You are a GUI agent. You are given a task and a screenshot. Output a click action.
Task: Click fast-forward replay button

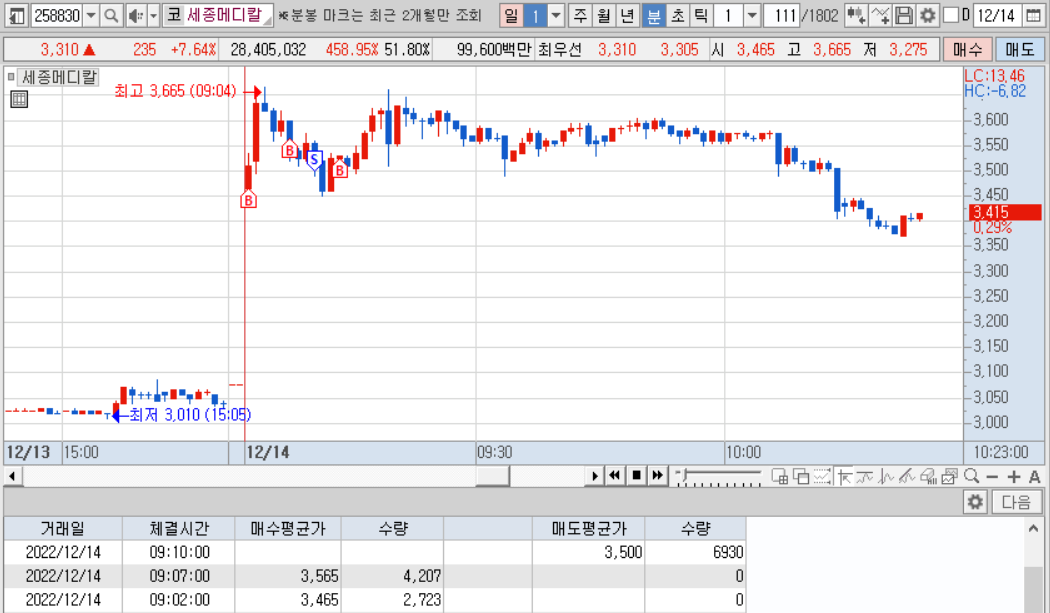658,476
